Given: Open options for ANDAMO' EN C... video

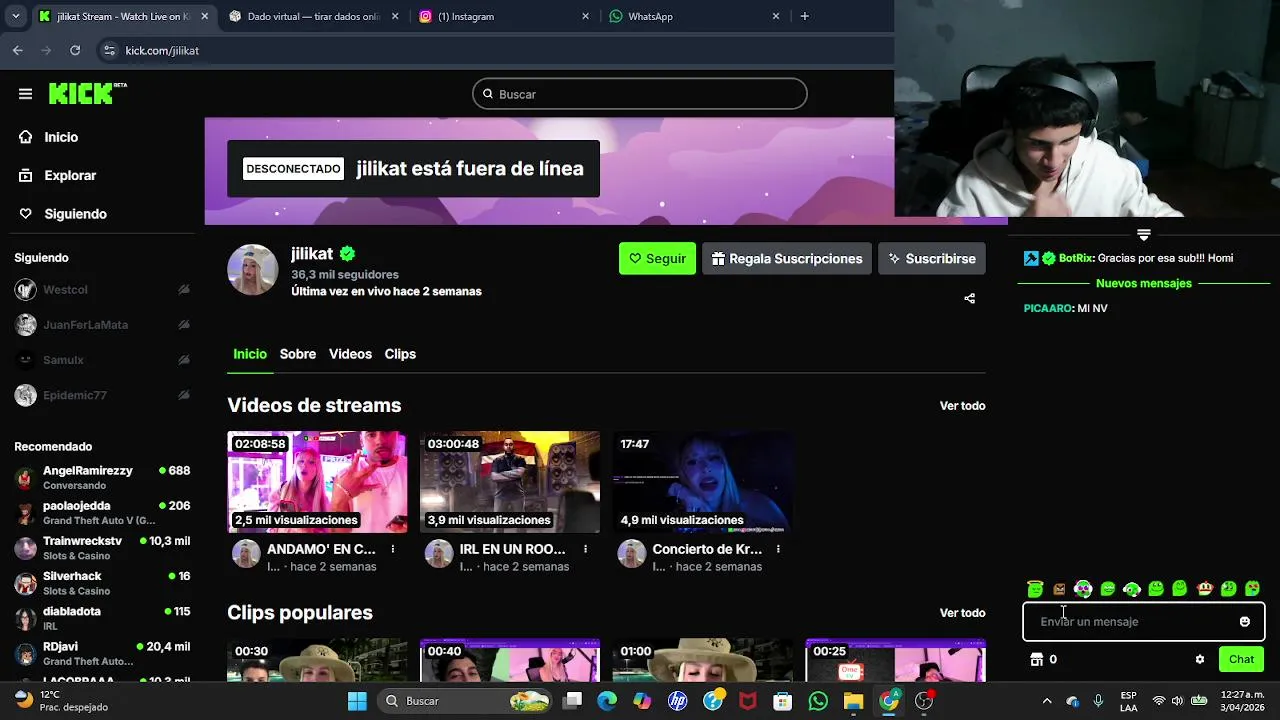Looking at the screenshot, I should 393,549.
